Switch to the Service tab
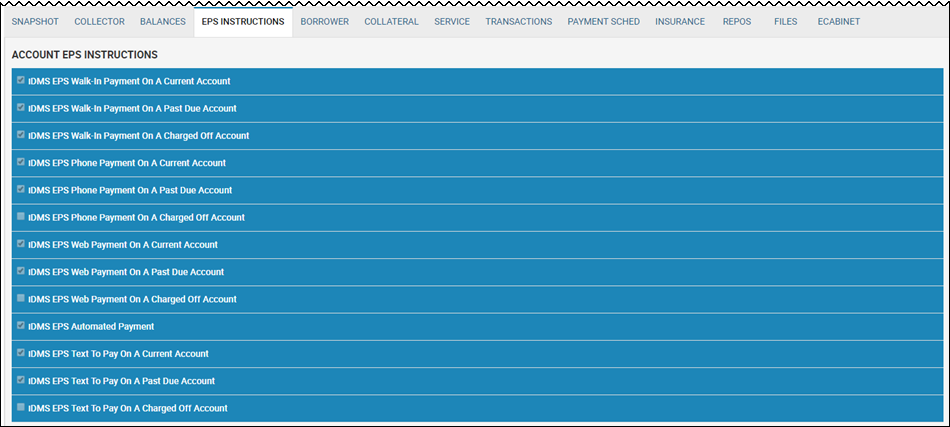Screen dimensions: 950x427 pyautogui.click(x=452, y=21)
